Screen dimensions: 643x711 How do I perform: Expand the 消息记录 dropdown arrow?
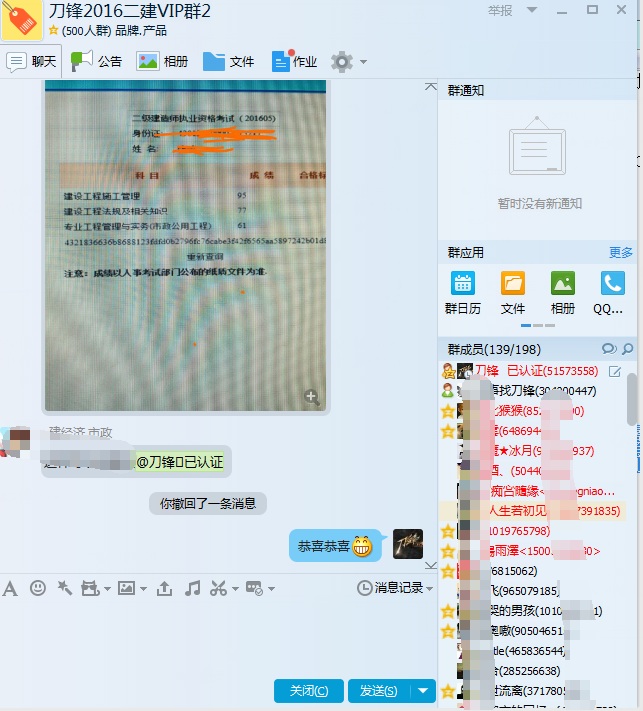point(429,589)
